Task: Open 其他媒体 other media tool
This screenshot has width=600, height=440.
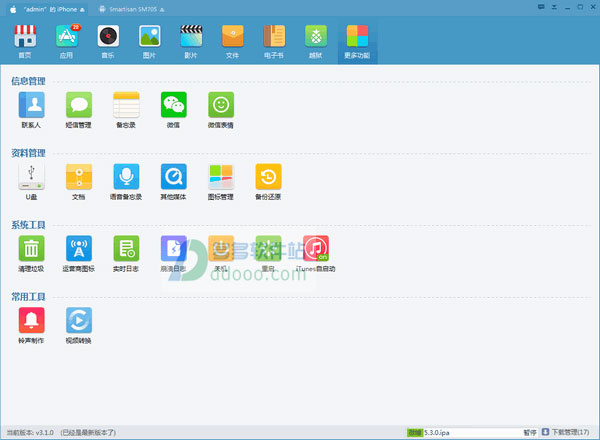Action: (x=174, y=182)
